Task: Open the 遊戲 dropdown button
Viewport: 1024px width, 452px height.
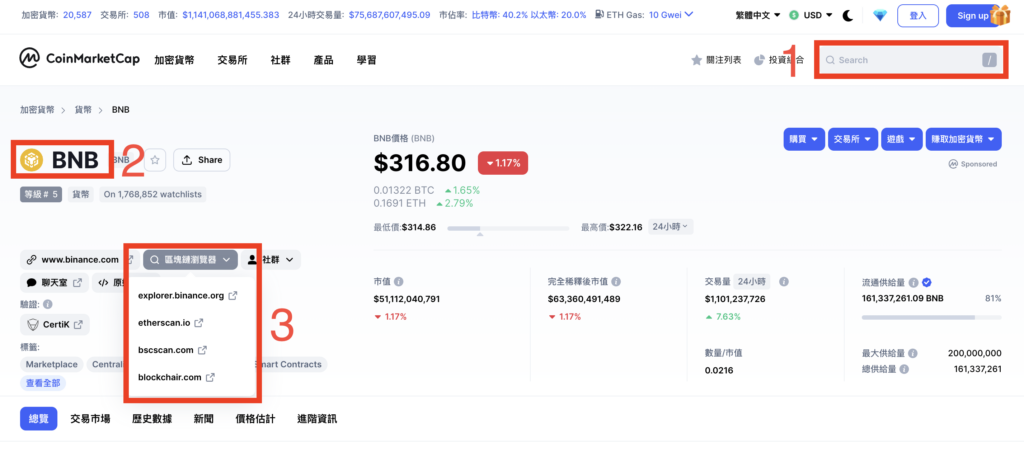Action: tap(902, 139)
